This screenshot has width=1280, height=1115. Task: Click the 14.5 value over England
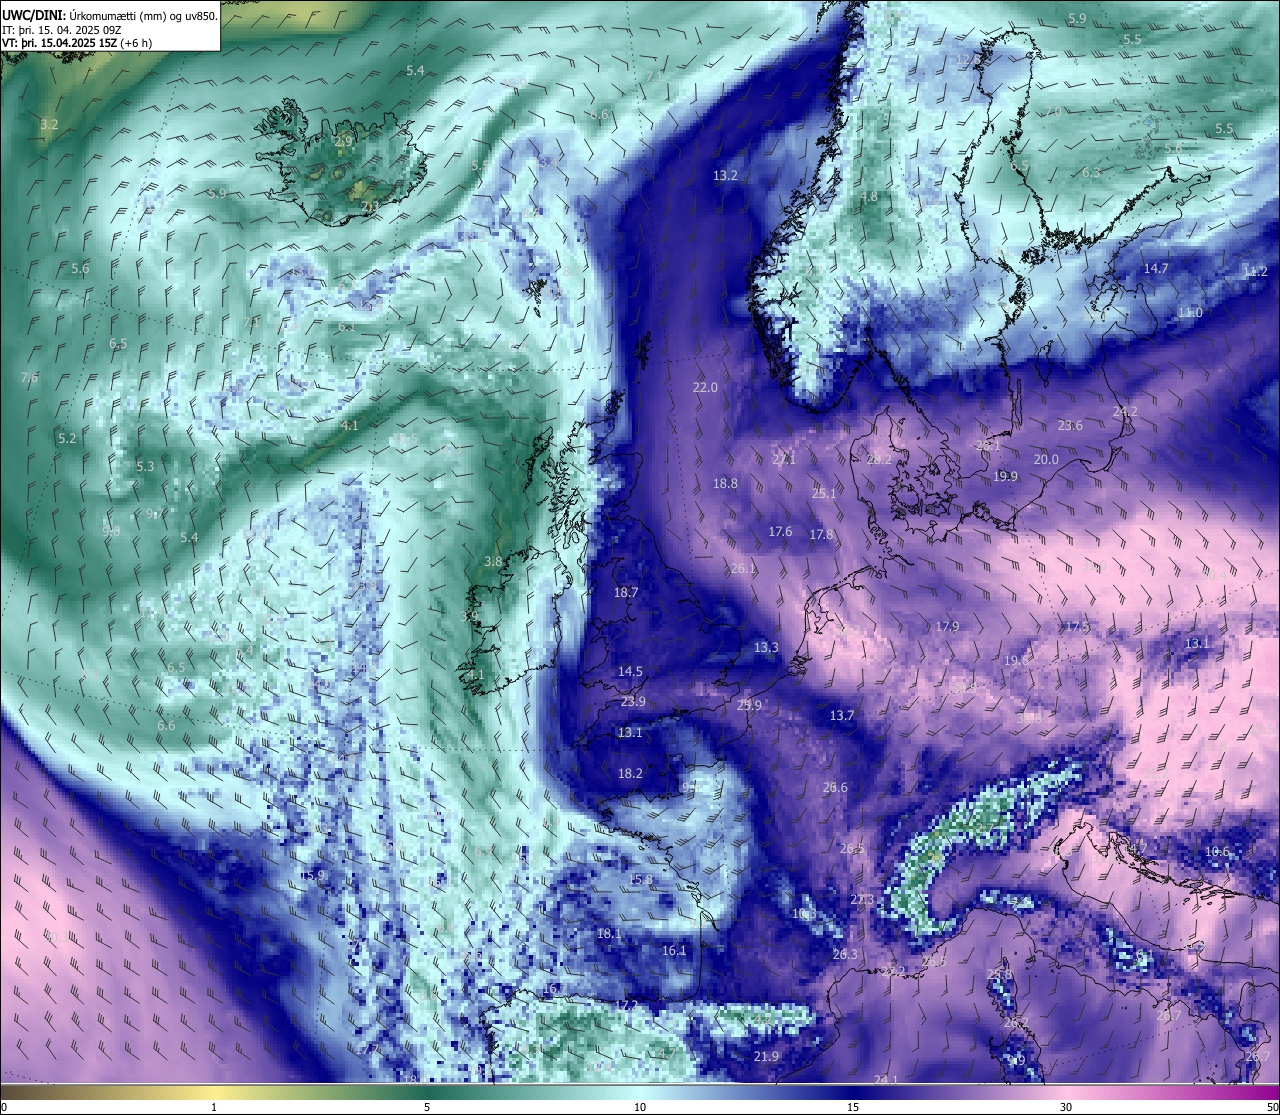630,671
